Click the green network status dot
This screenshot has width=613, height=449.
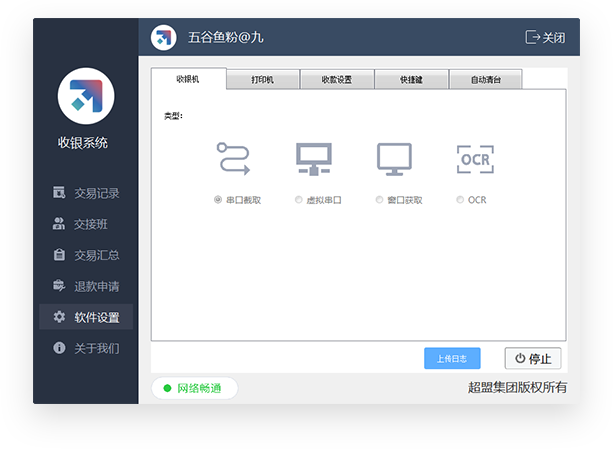[167, 388]
